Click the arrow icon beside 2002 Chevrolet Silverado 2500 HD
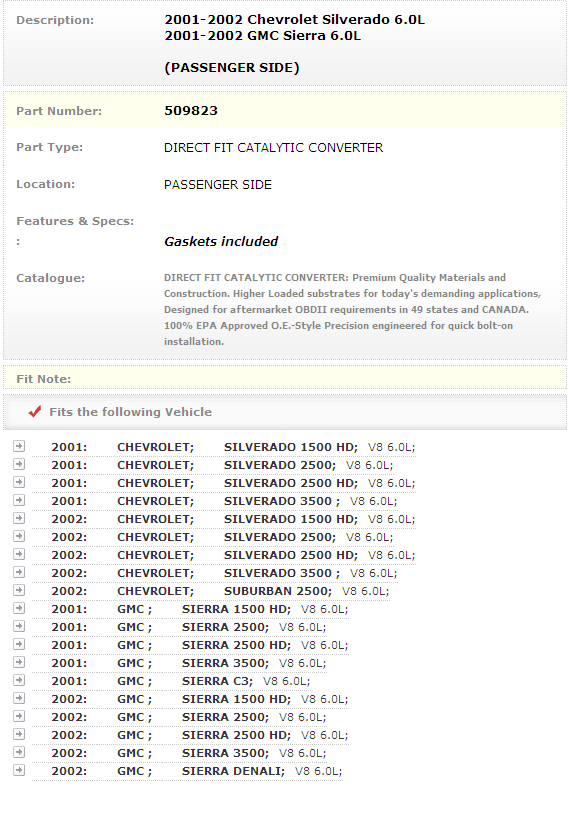 click(x=19, y=554)
